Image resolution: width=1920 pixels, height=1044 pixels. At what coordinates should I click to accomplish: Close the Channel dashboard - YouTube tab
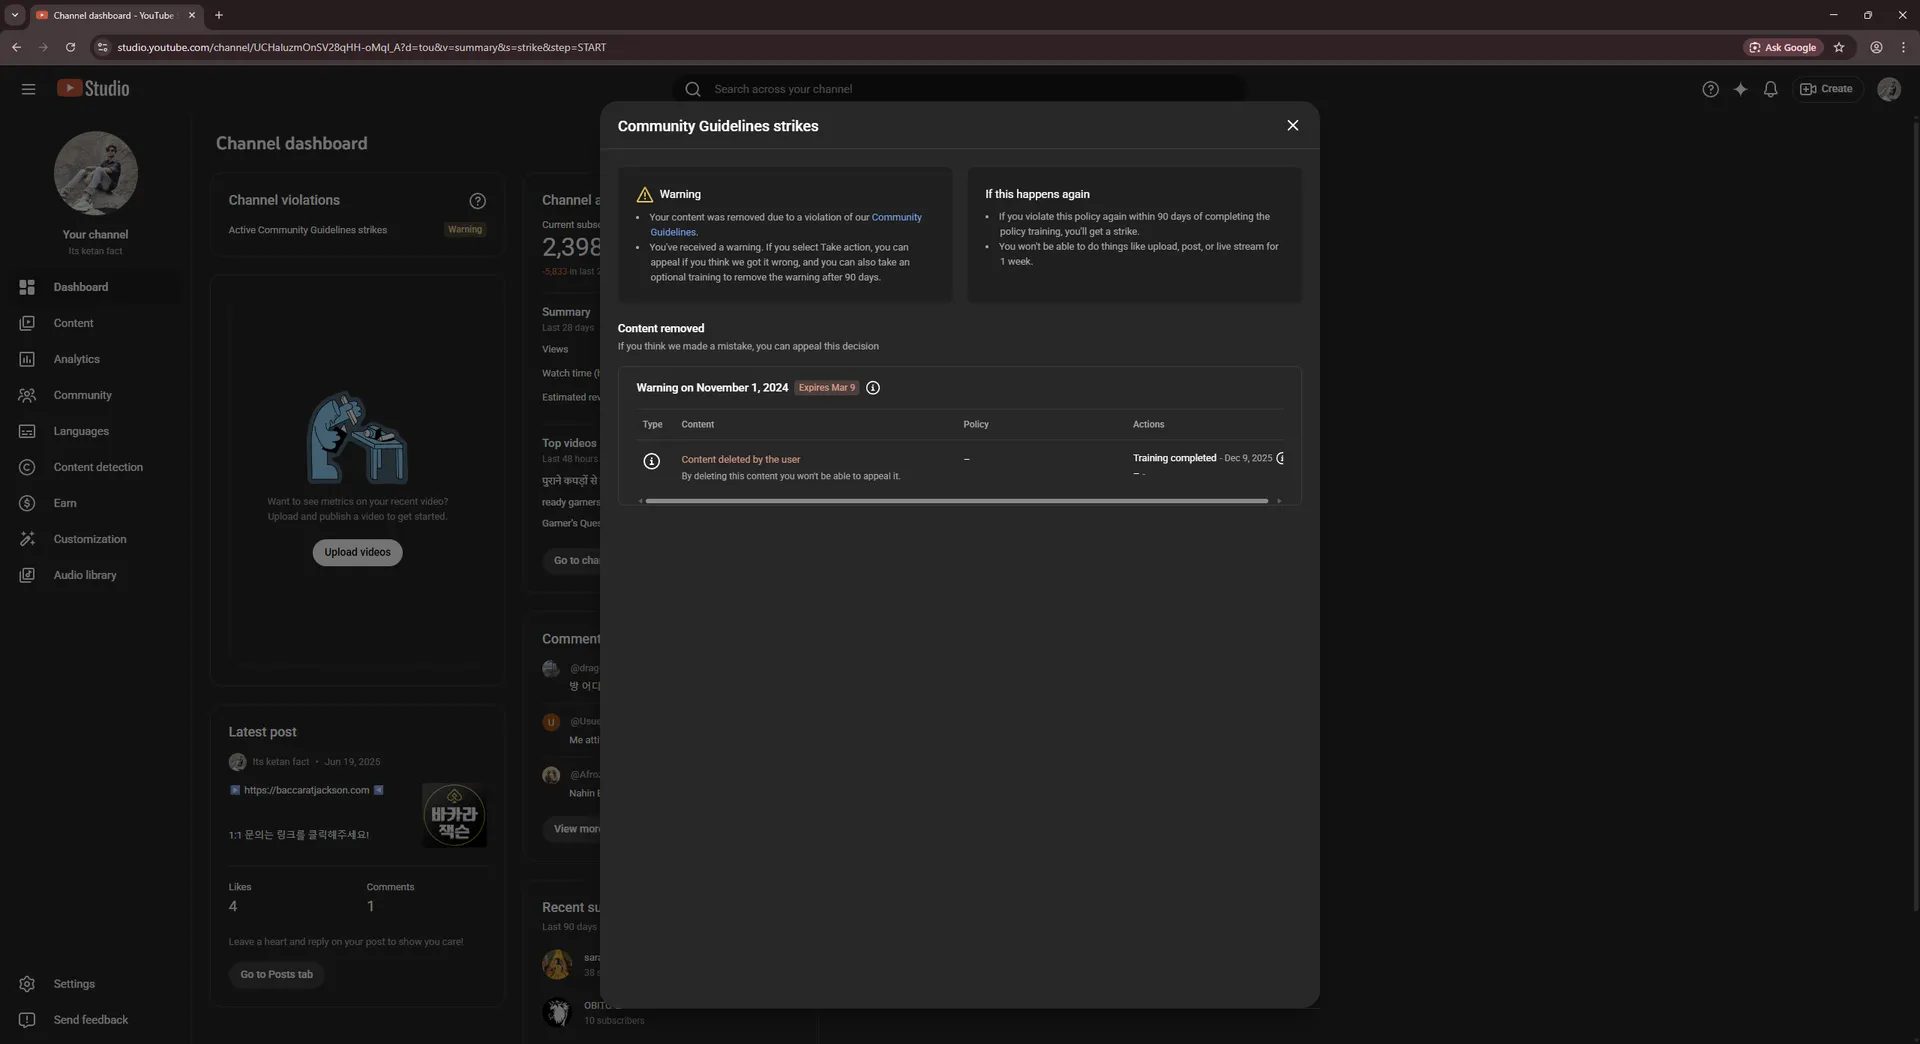pyautogui.click(x=192, y=15)
